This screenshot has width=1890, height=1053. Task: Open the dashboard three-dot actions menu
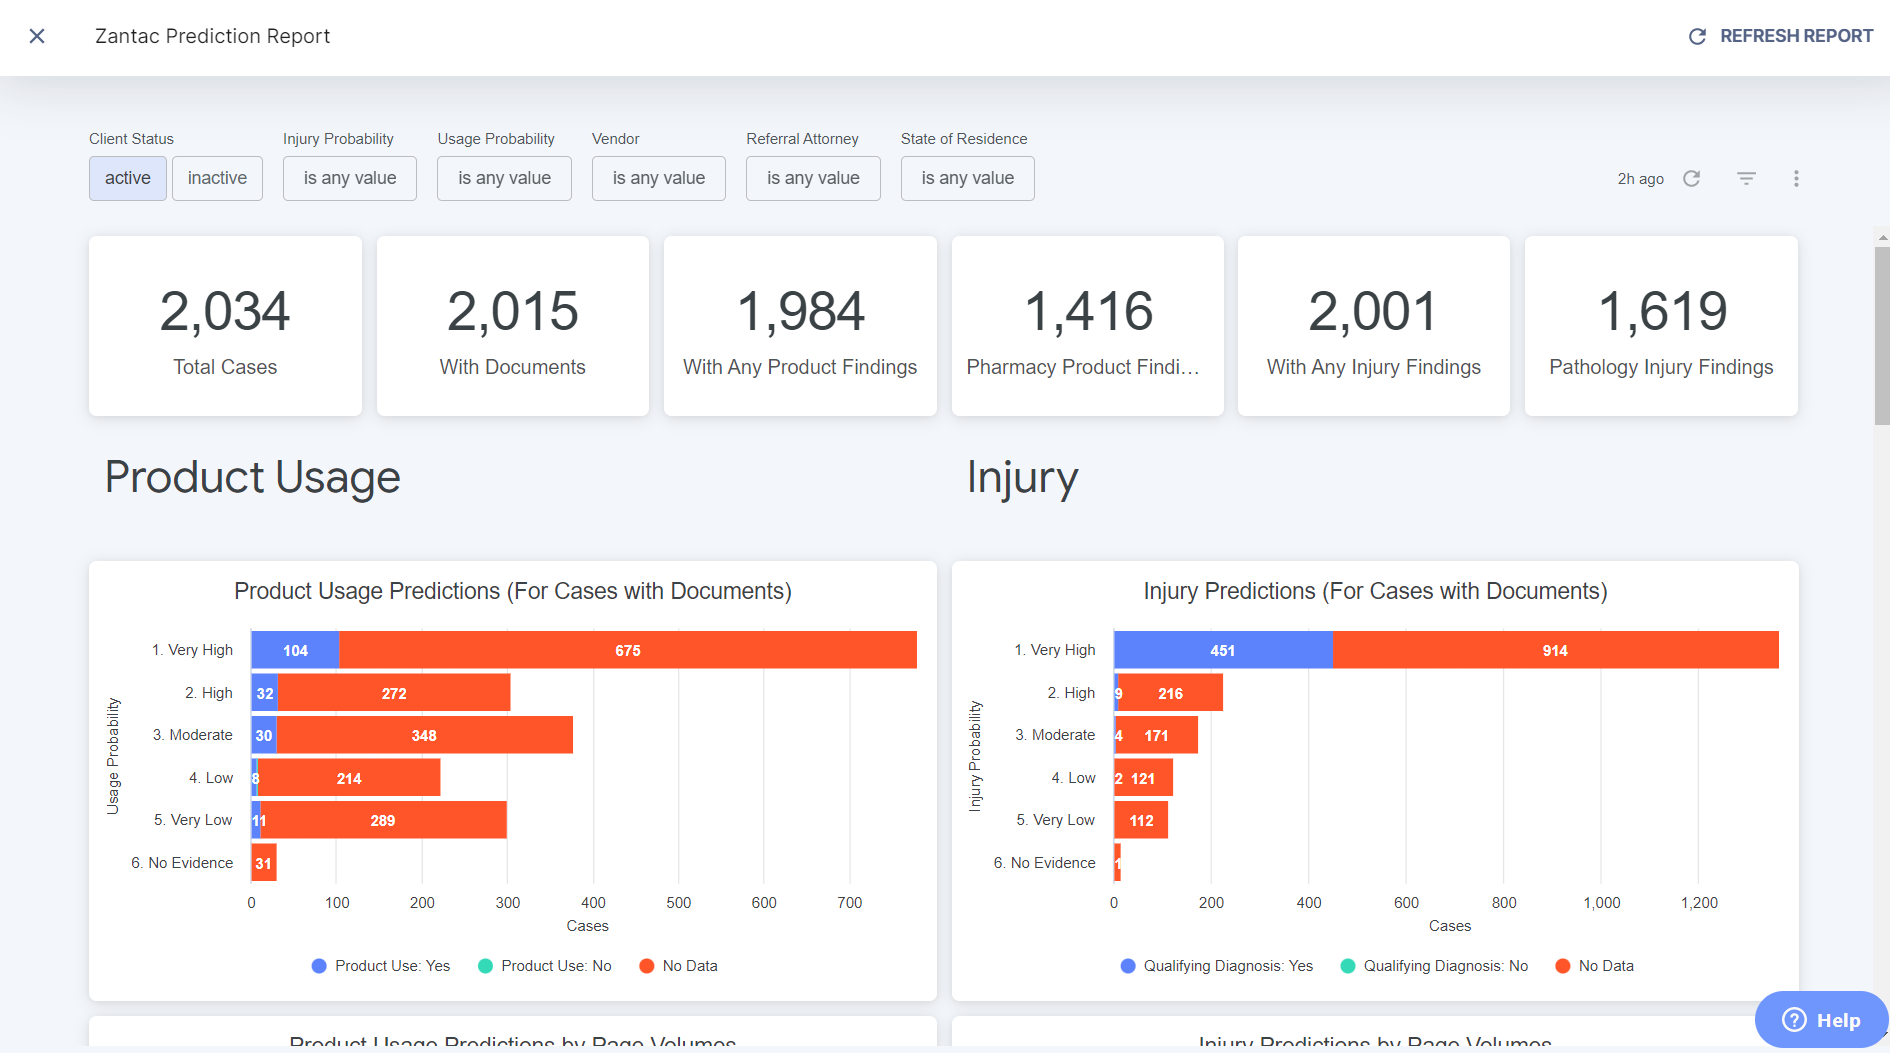pos(1796,178)
